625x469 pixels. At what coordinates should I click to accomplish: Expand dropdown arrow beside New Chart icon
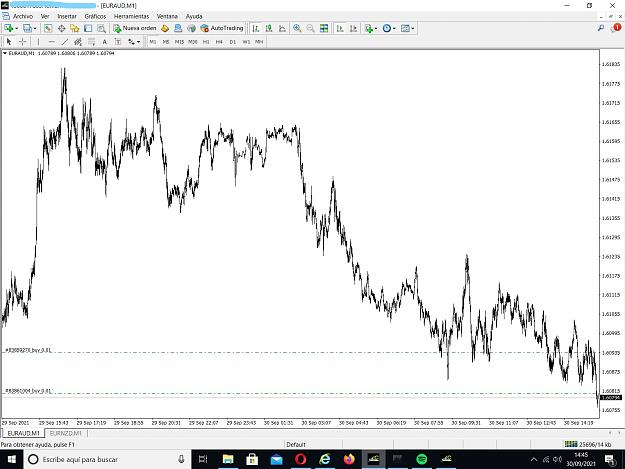point(16,29)
